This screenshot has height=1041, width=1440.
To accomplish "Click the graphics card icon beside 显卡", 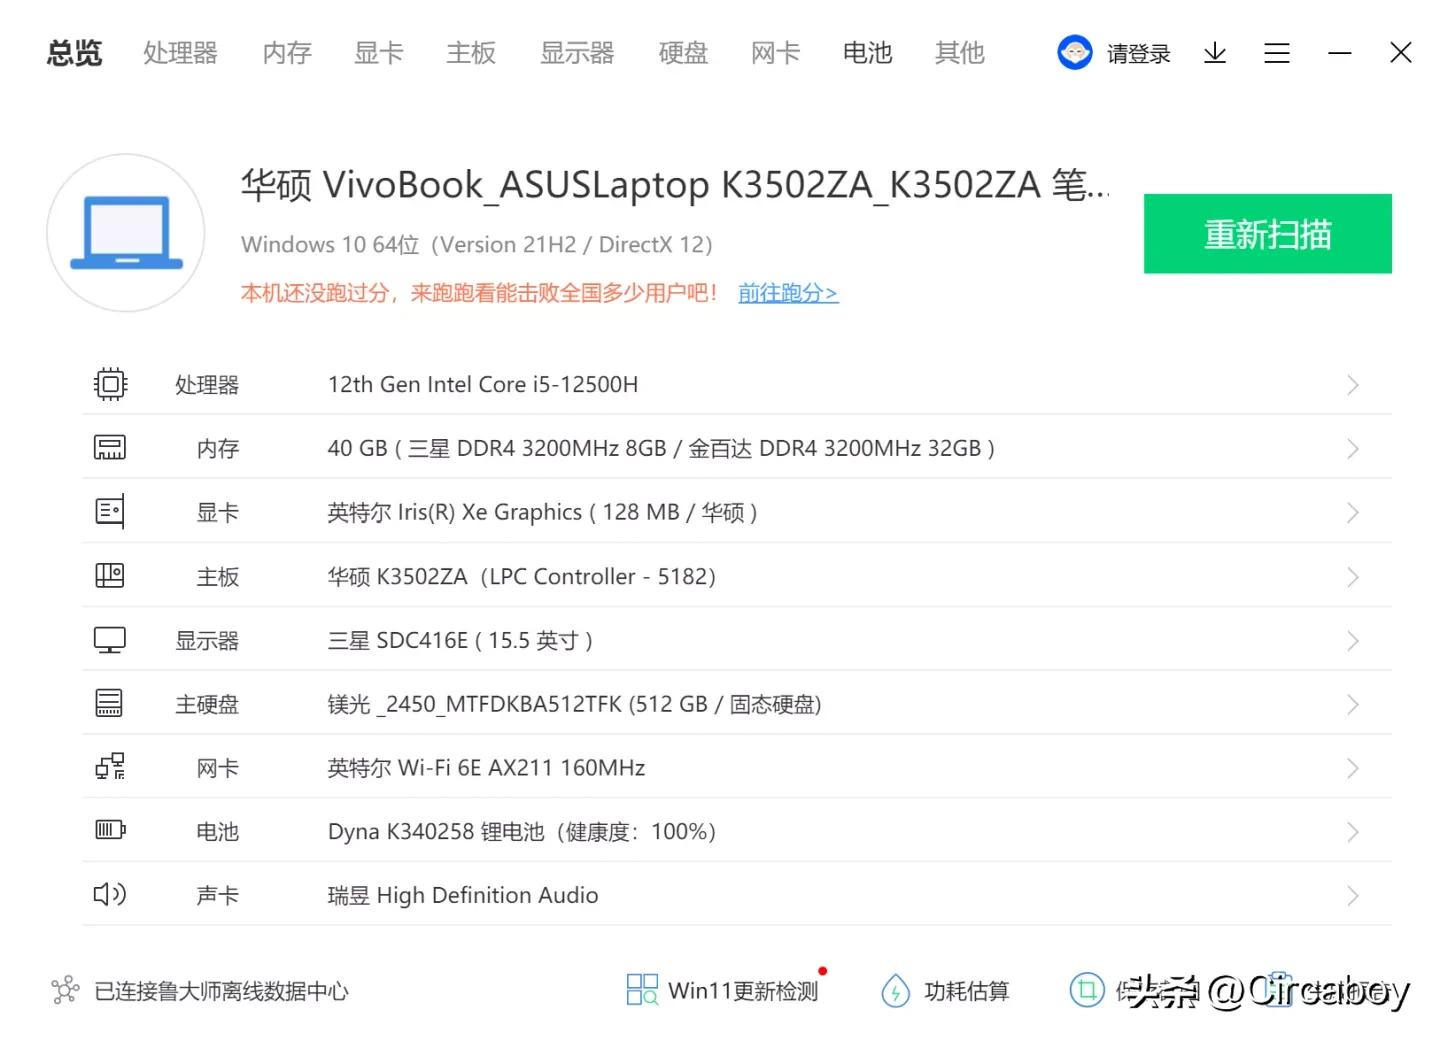I will click(109, 511).
